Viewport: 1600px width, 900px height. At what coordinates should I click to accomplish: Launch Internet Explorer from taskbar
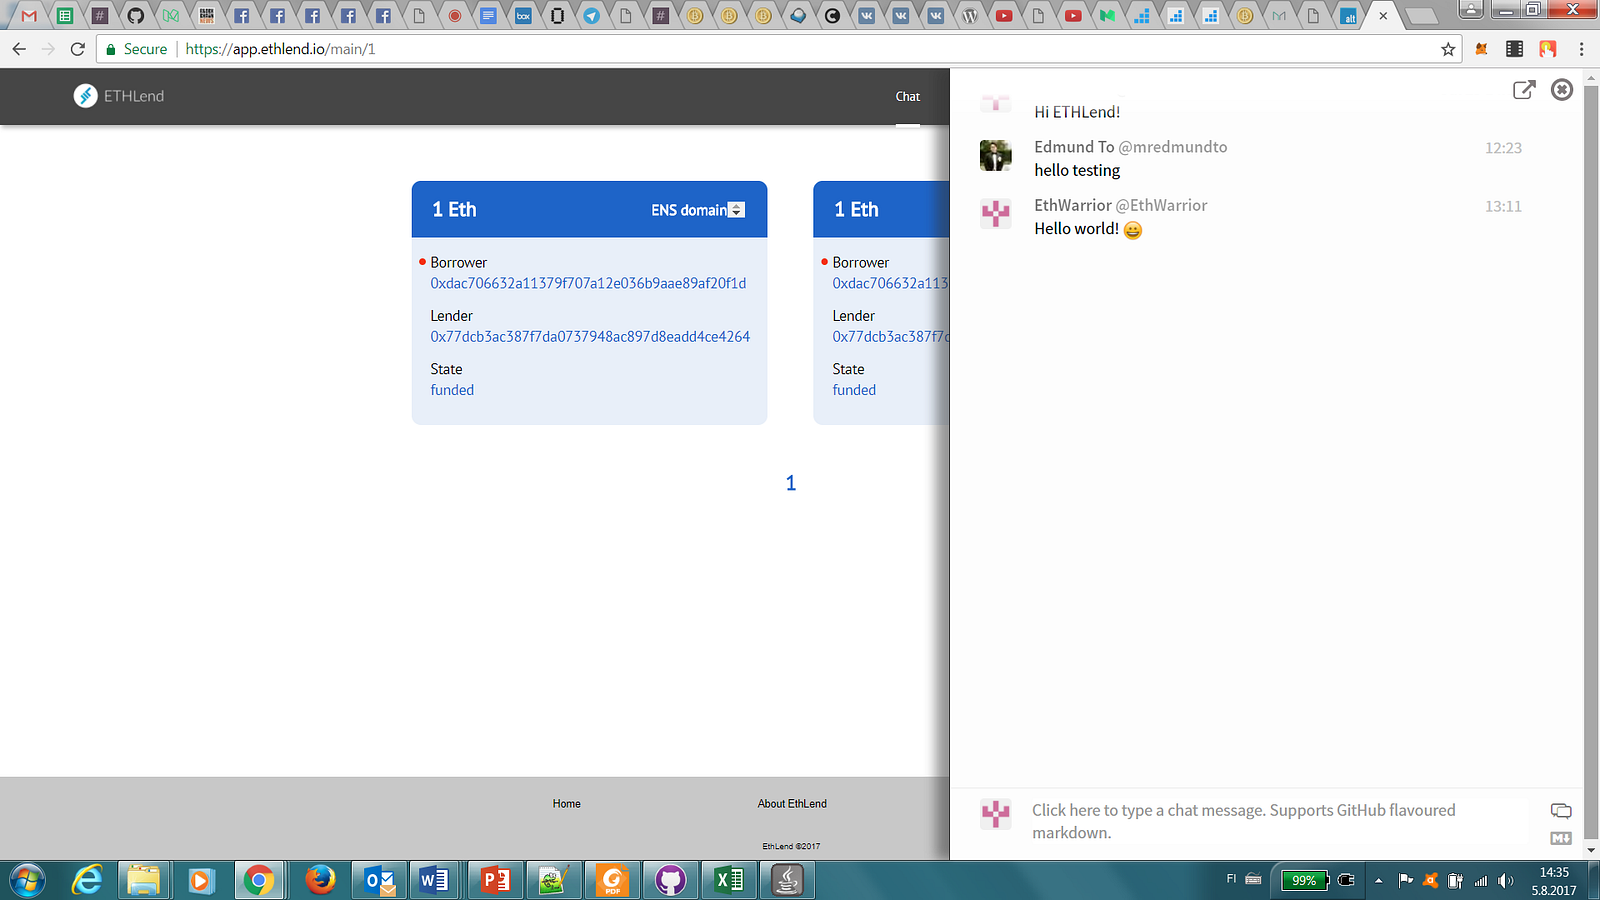pyautogui.click(x=88, y=881)
